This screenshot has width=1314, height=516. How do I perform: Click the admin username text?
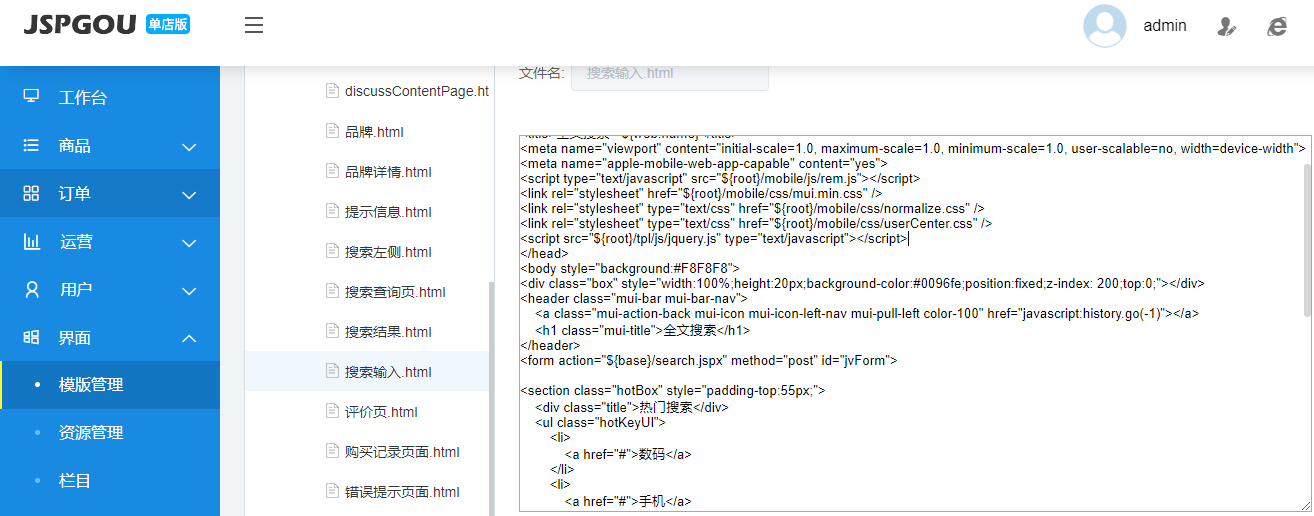1165,26
